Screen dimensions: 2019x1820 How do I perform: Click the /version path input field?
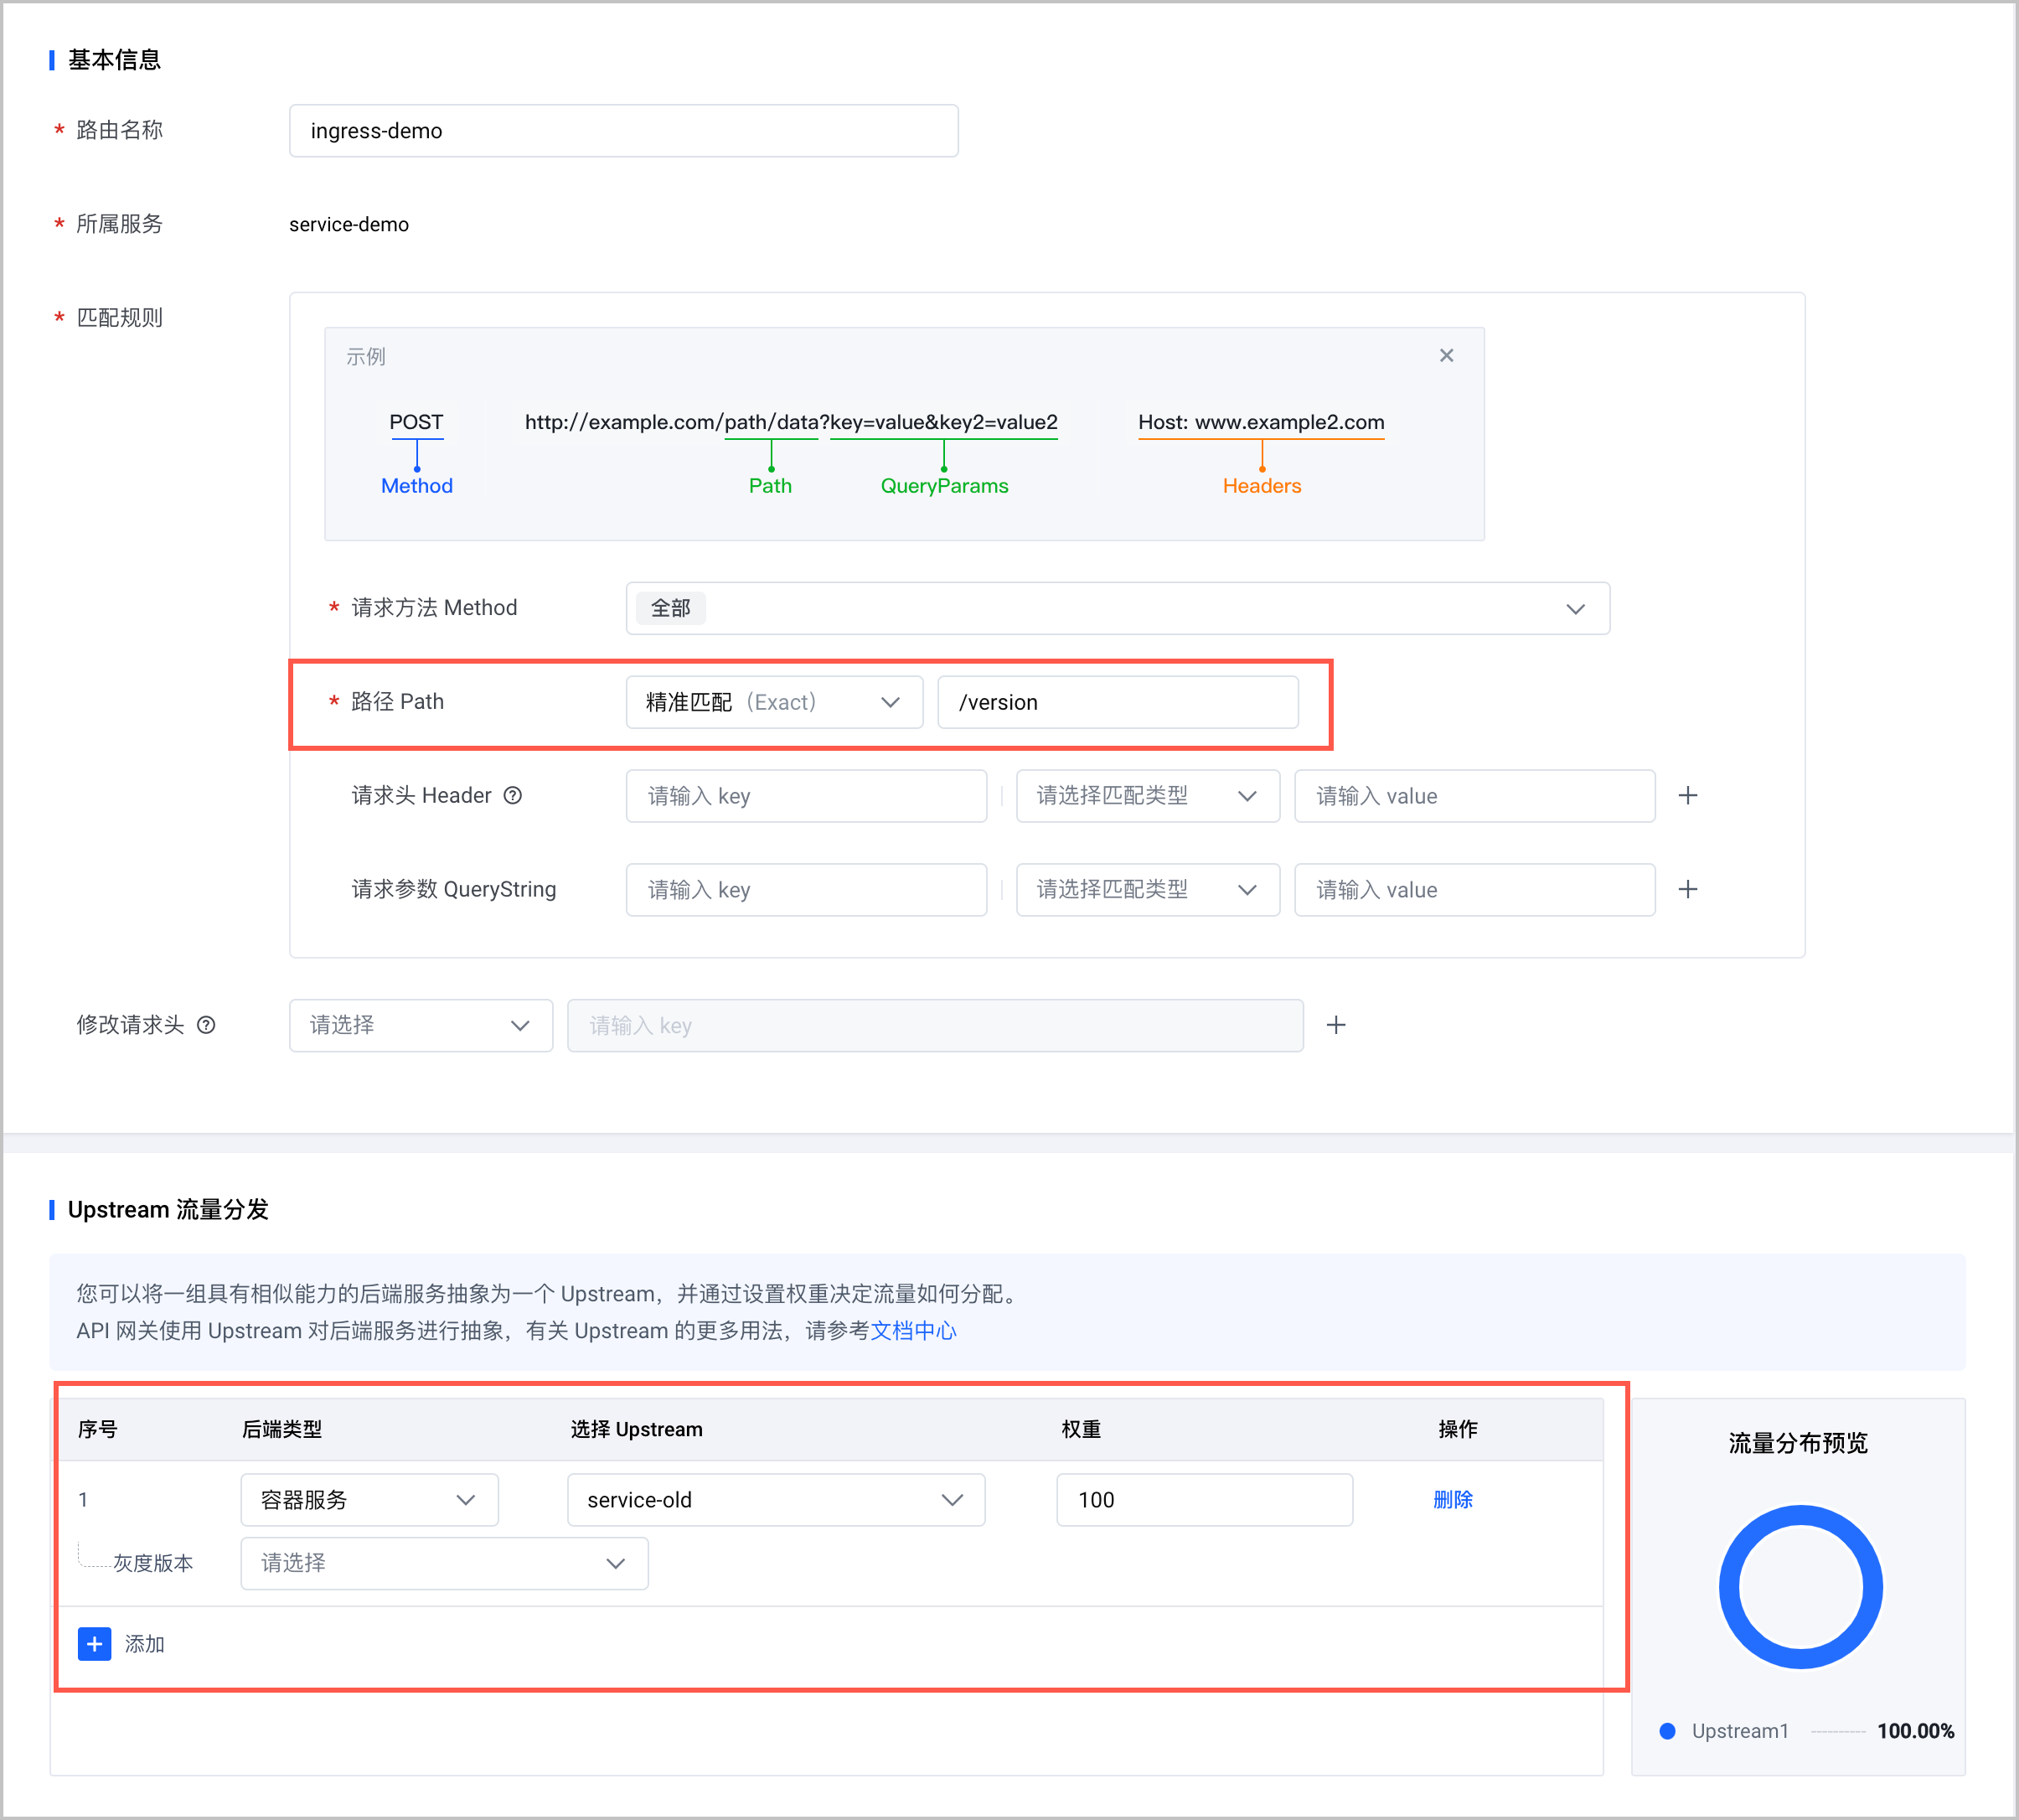tap(1117, 702)
